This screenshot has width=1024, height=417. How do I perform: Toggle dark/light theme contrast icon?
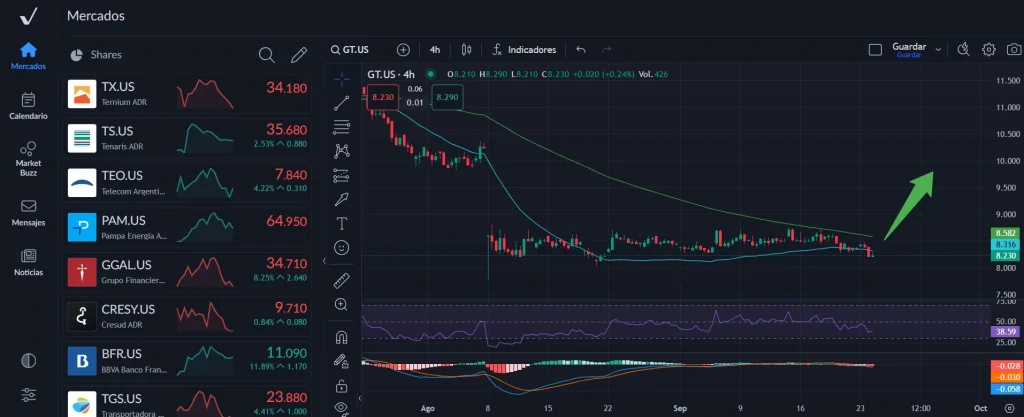28,360
